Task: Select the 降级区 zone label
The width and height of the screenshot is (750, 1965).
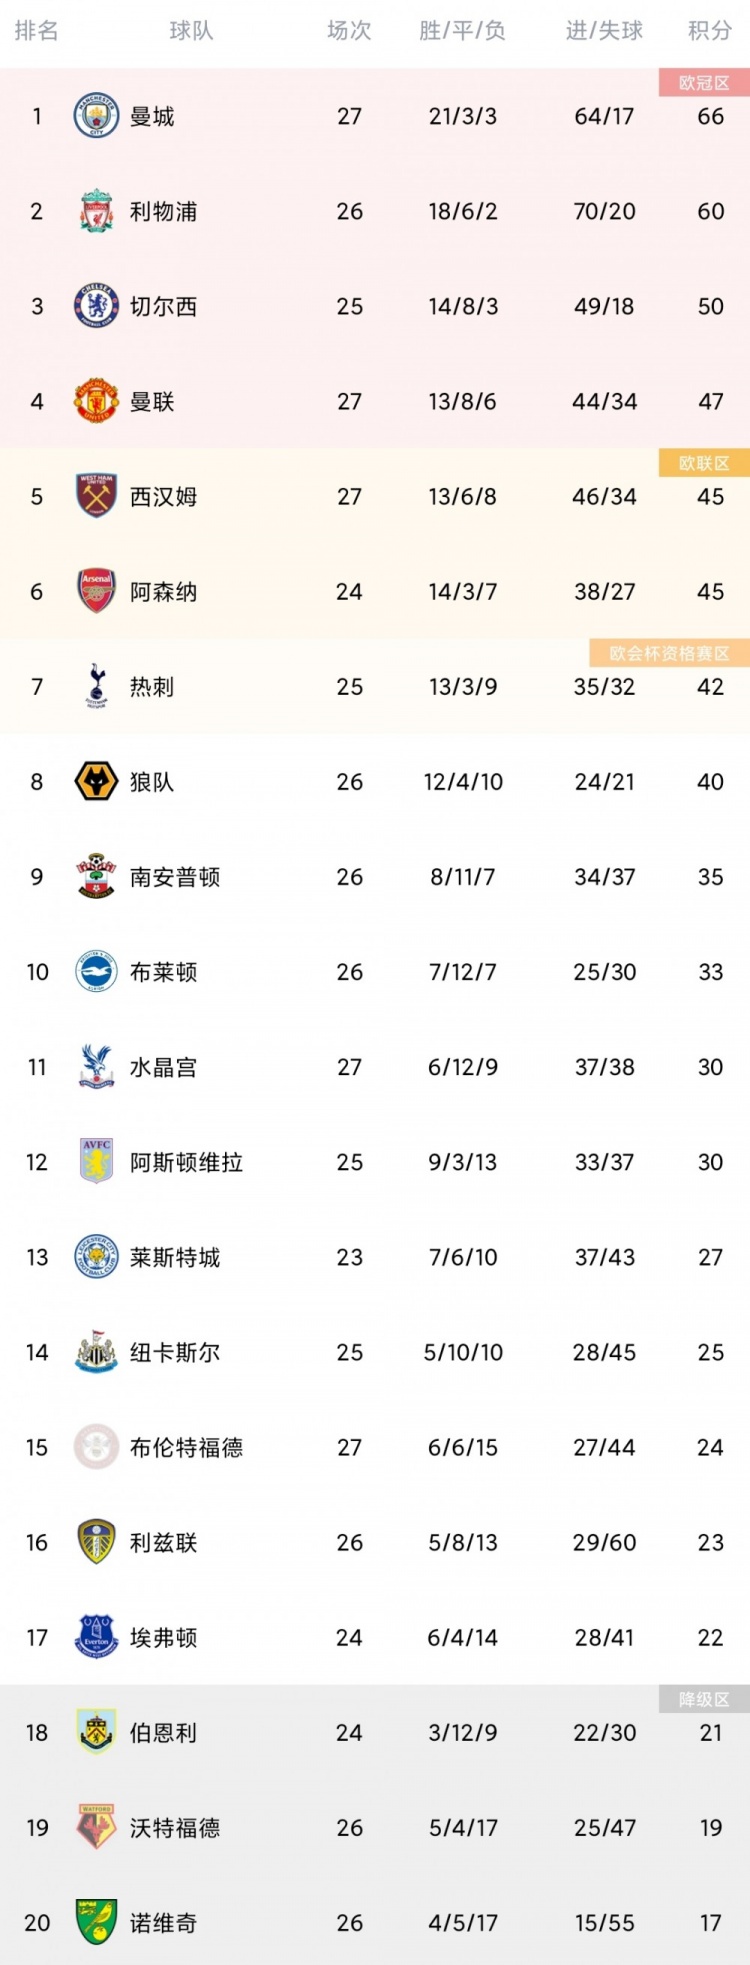Action: (704, 1699)
